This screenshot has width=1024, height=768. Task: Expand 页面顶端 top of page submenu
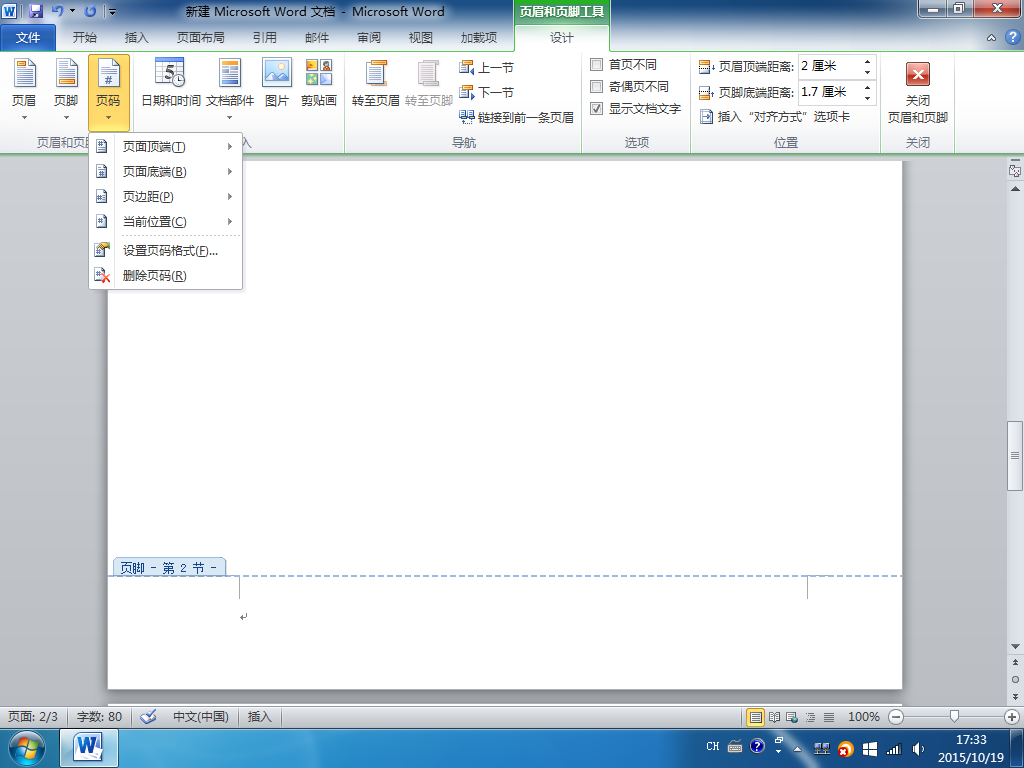165,147
